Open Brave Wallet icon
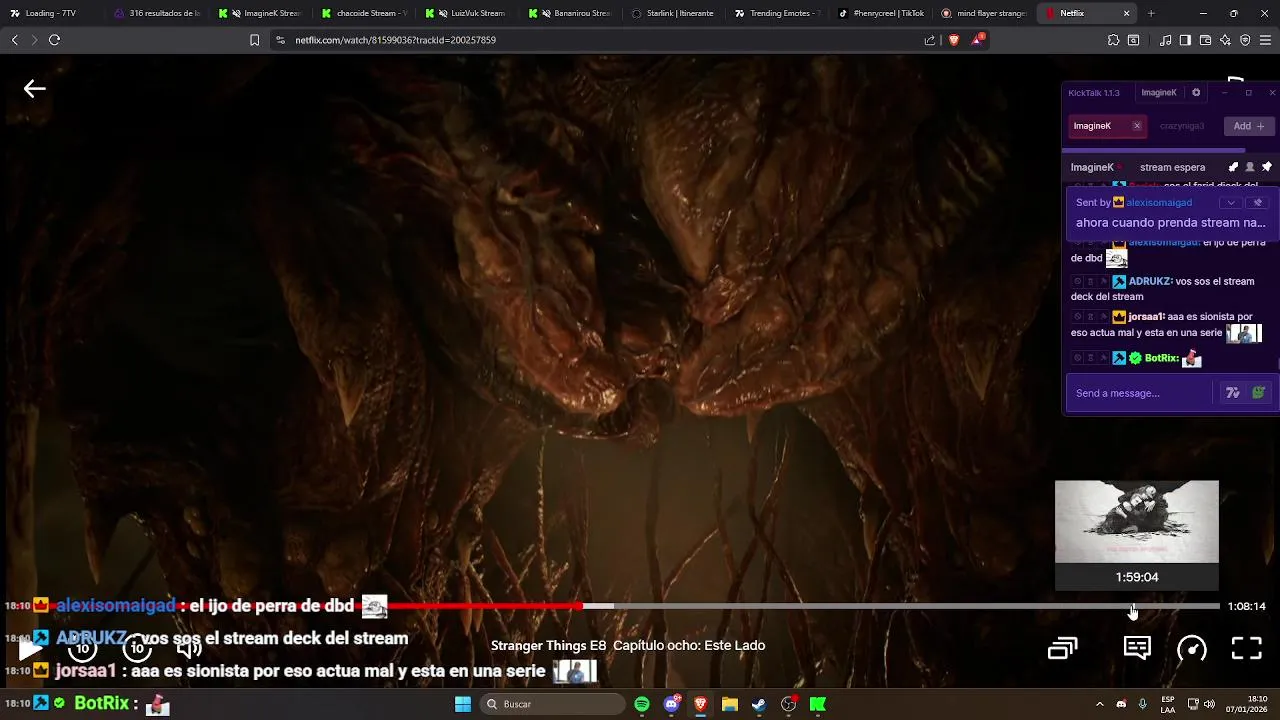 pos(1205,40)
